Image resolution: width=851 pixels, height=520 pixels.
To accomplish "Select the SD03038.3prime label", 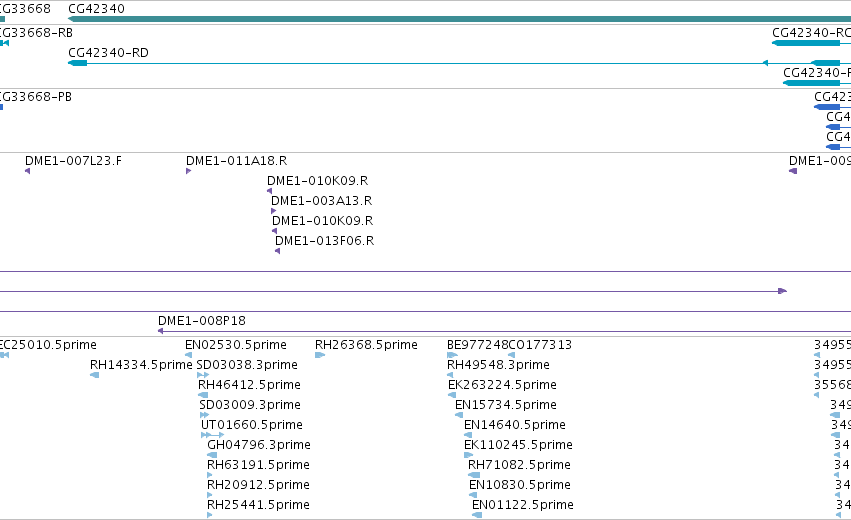I will (x=246, y=365).
